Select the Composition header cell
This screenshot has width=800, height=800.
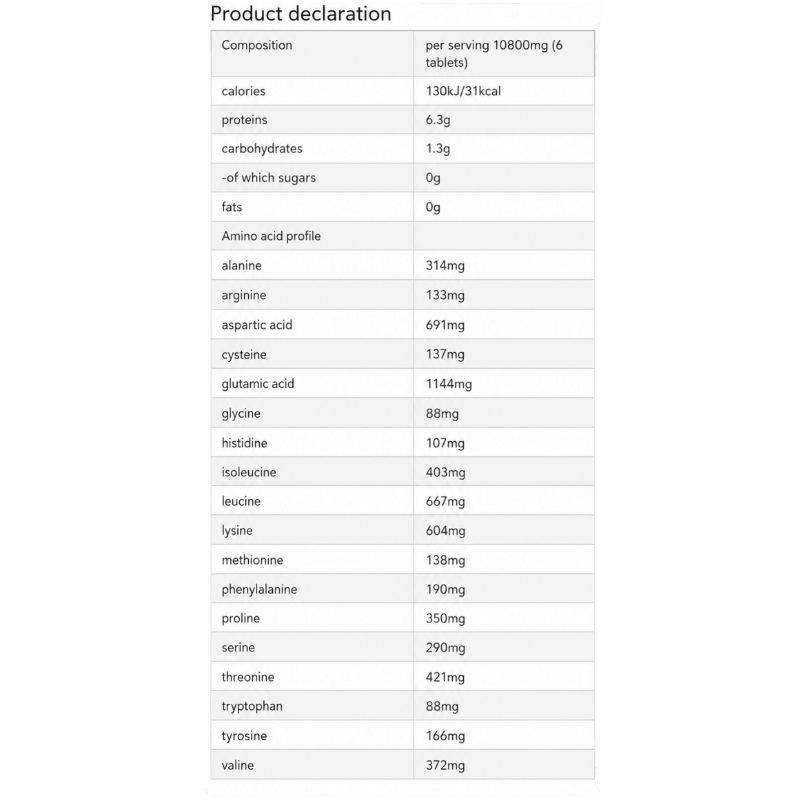pos(312,54)
